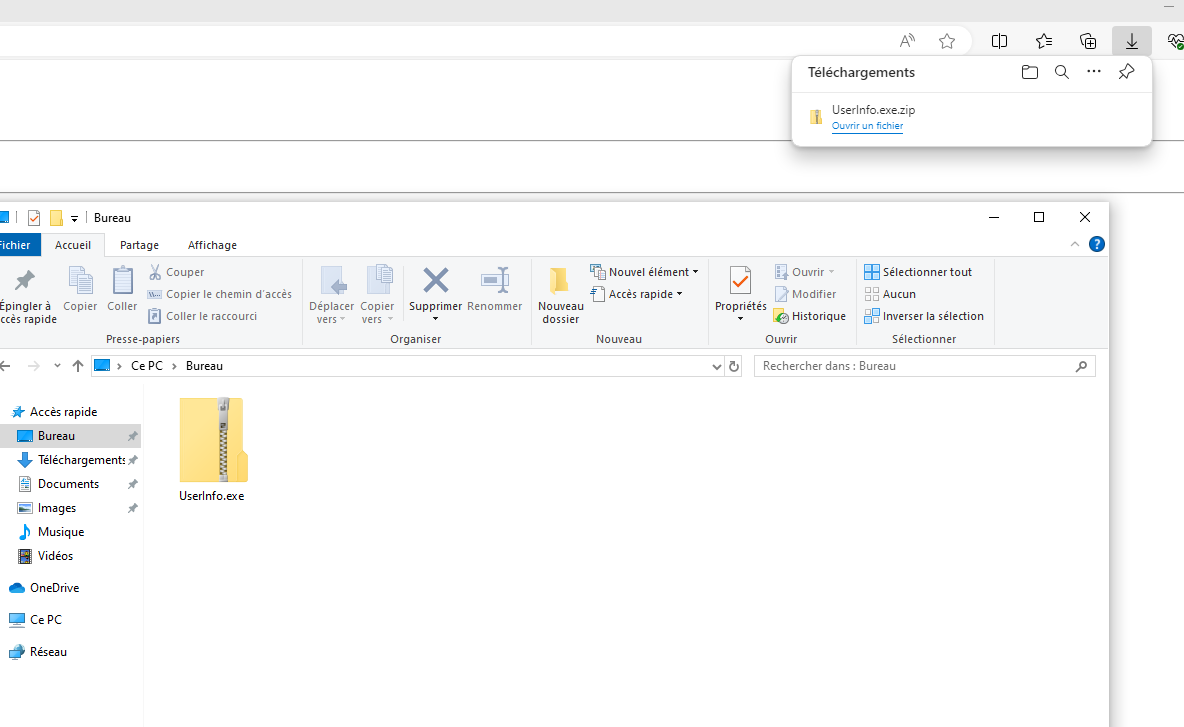Viewport: 1184px width, 727px height.
Task: Click the Ouvrir un fichier link
Action: tap(868, 125)
